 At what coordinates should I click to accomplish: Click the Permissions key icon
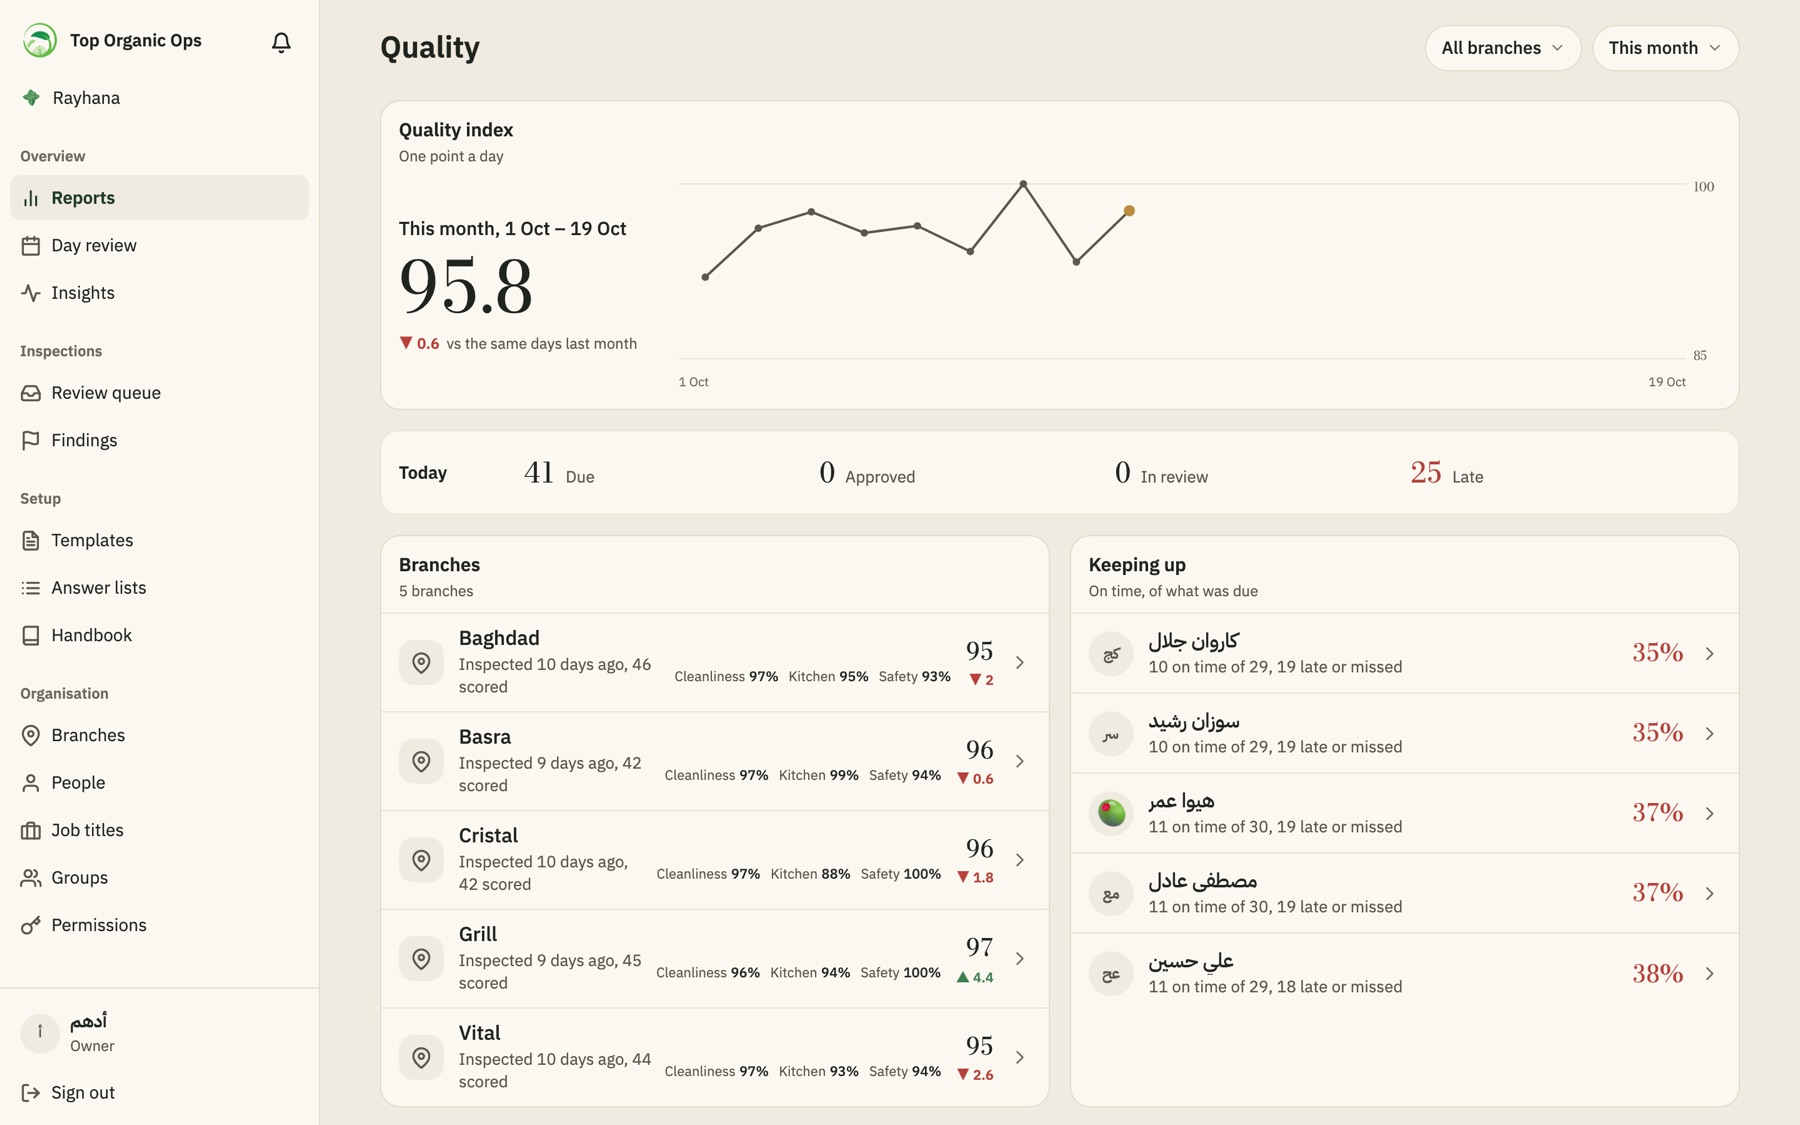tap(31, 925)
